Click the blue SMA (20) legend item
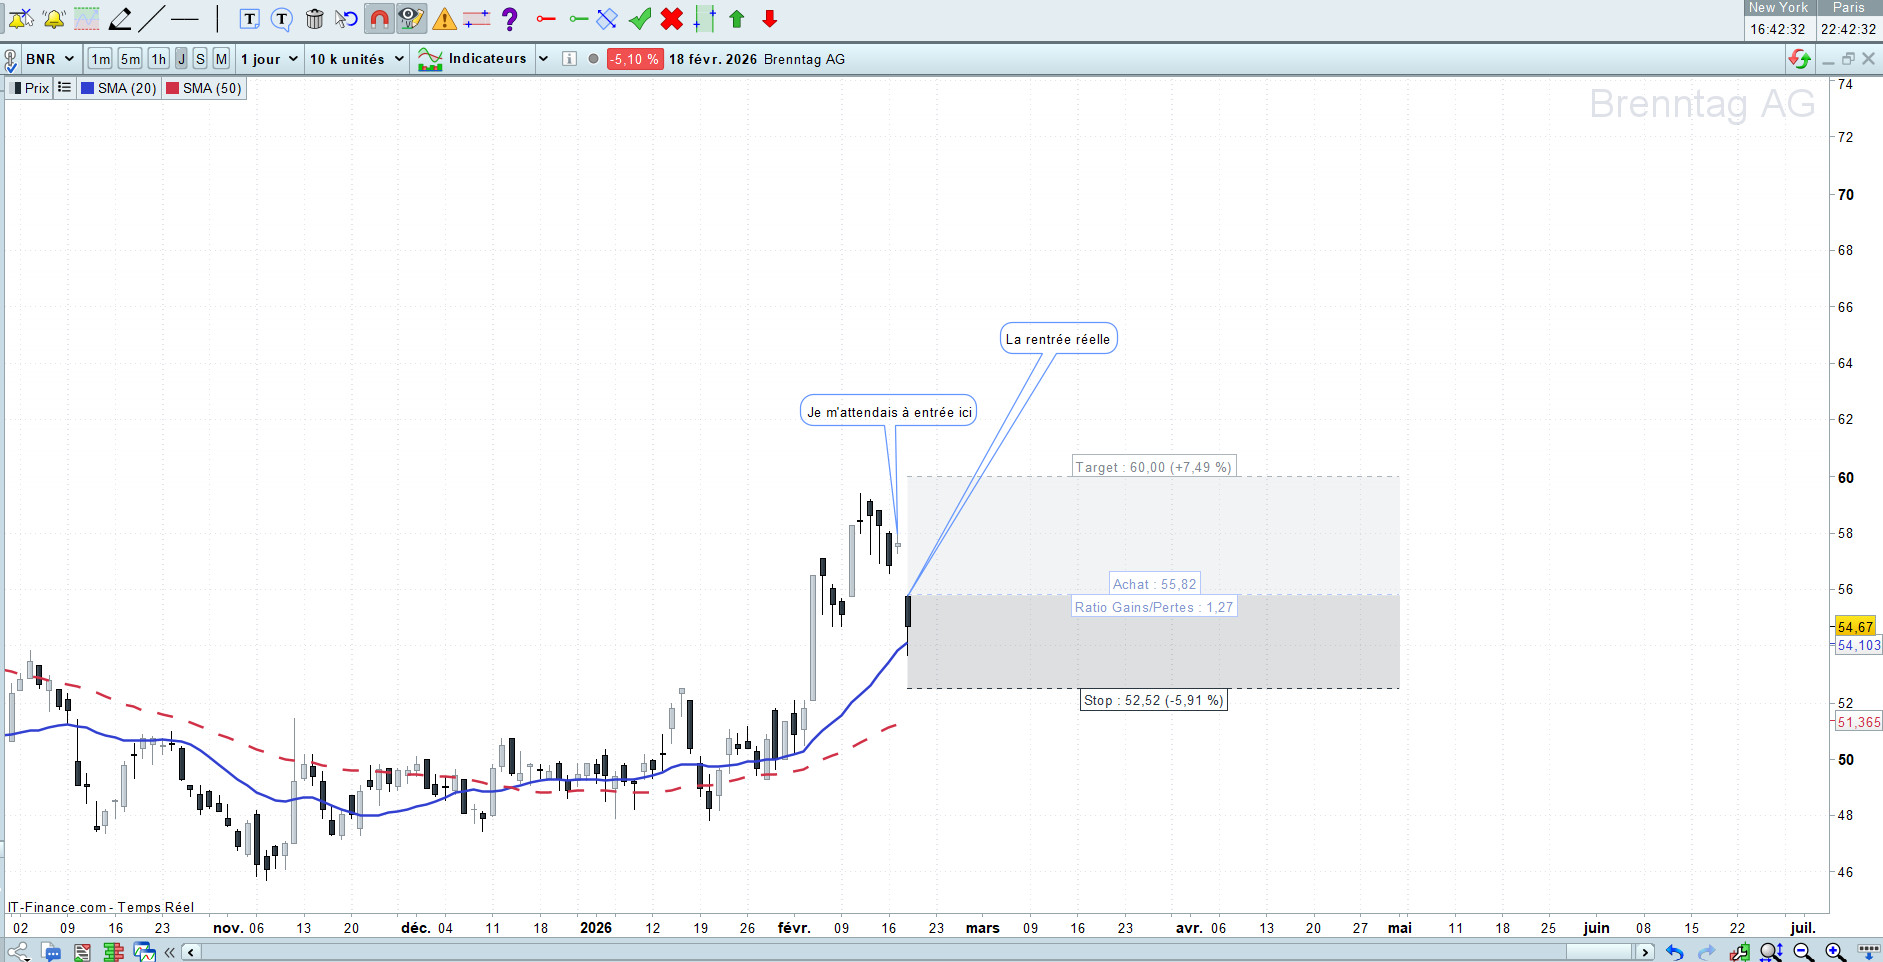 [119, 88]
